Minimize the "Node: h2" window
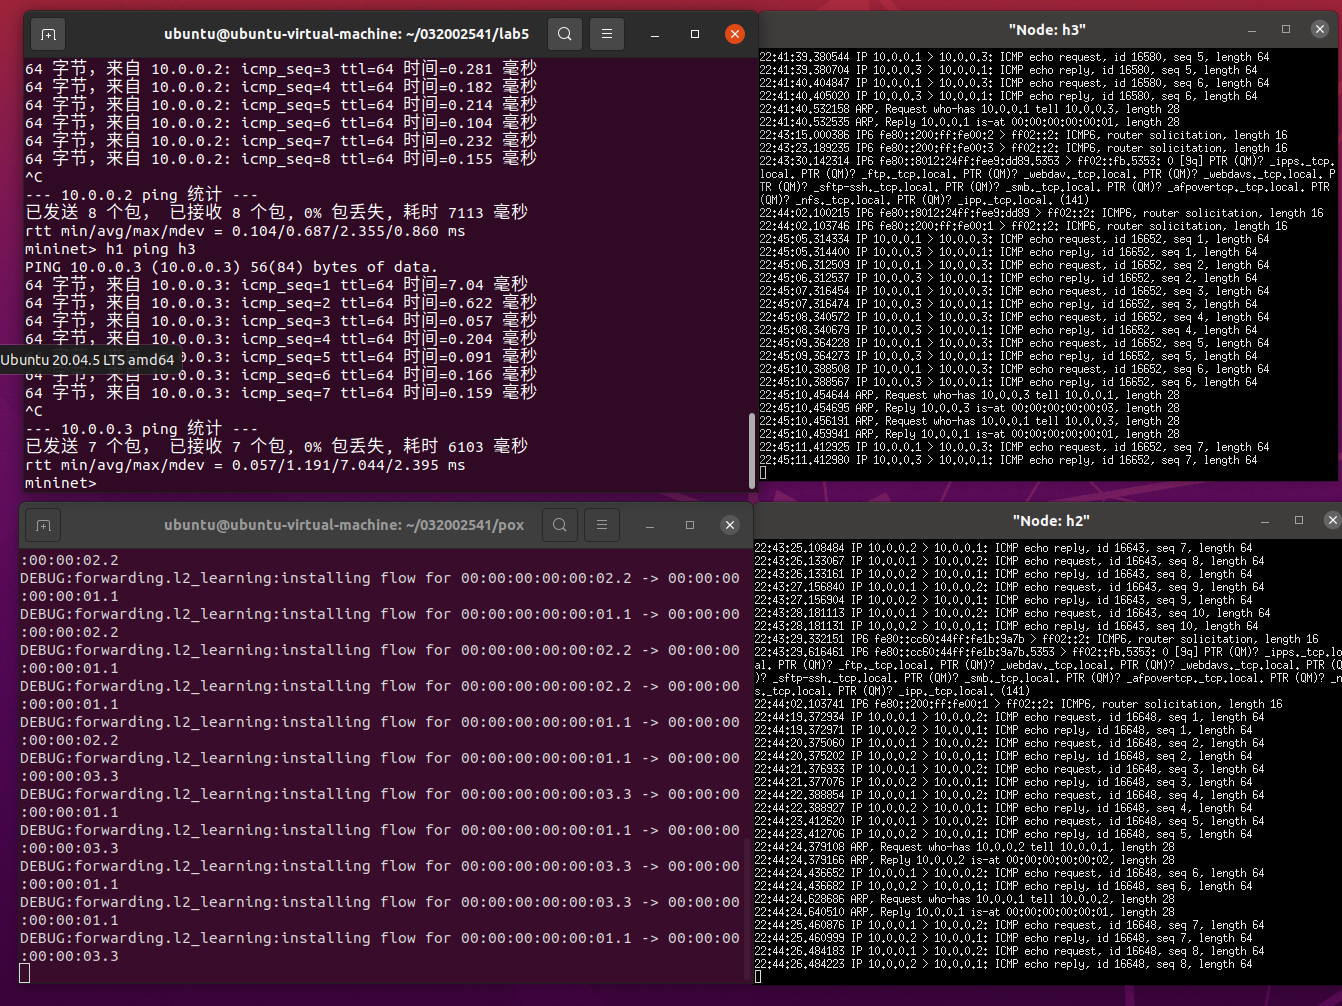Screen dimensions: 1342x1006 click(1266, 520)
